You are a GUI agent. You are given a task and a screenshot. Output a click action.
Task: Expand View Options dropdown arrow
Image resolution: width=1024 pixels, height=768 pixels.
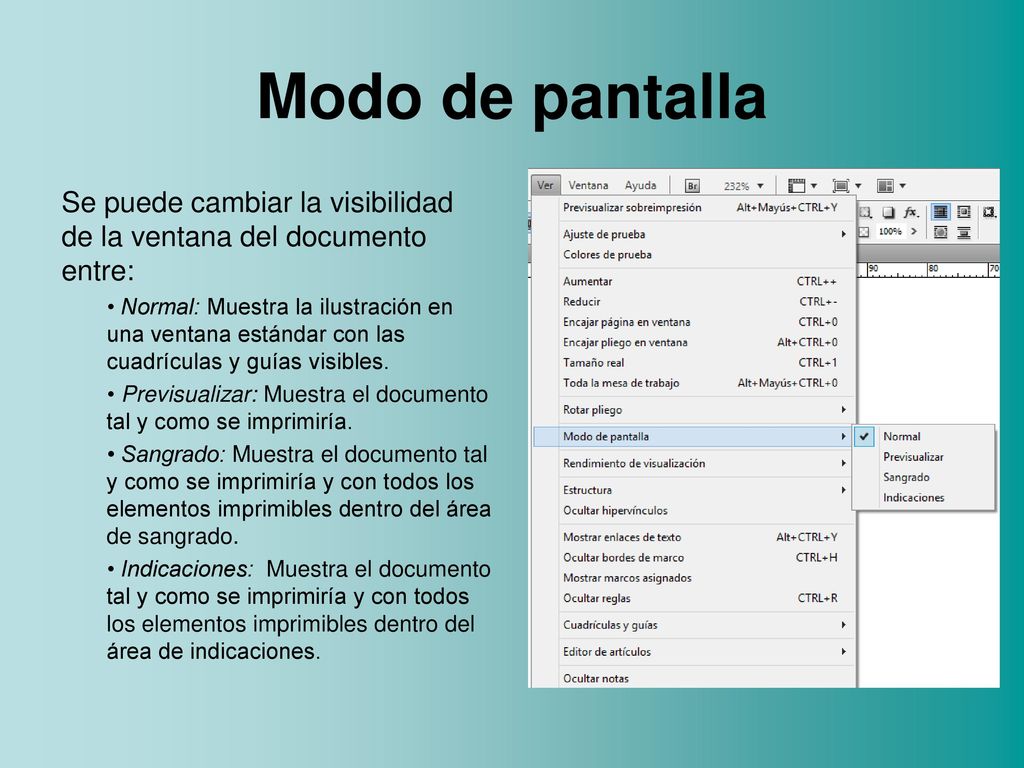tap(814, 186)
